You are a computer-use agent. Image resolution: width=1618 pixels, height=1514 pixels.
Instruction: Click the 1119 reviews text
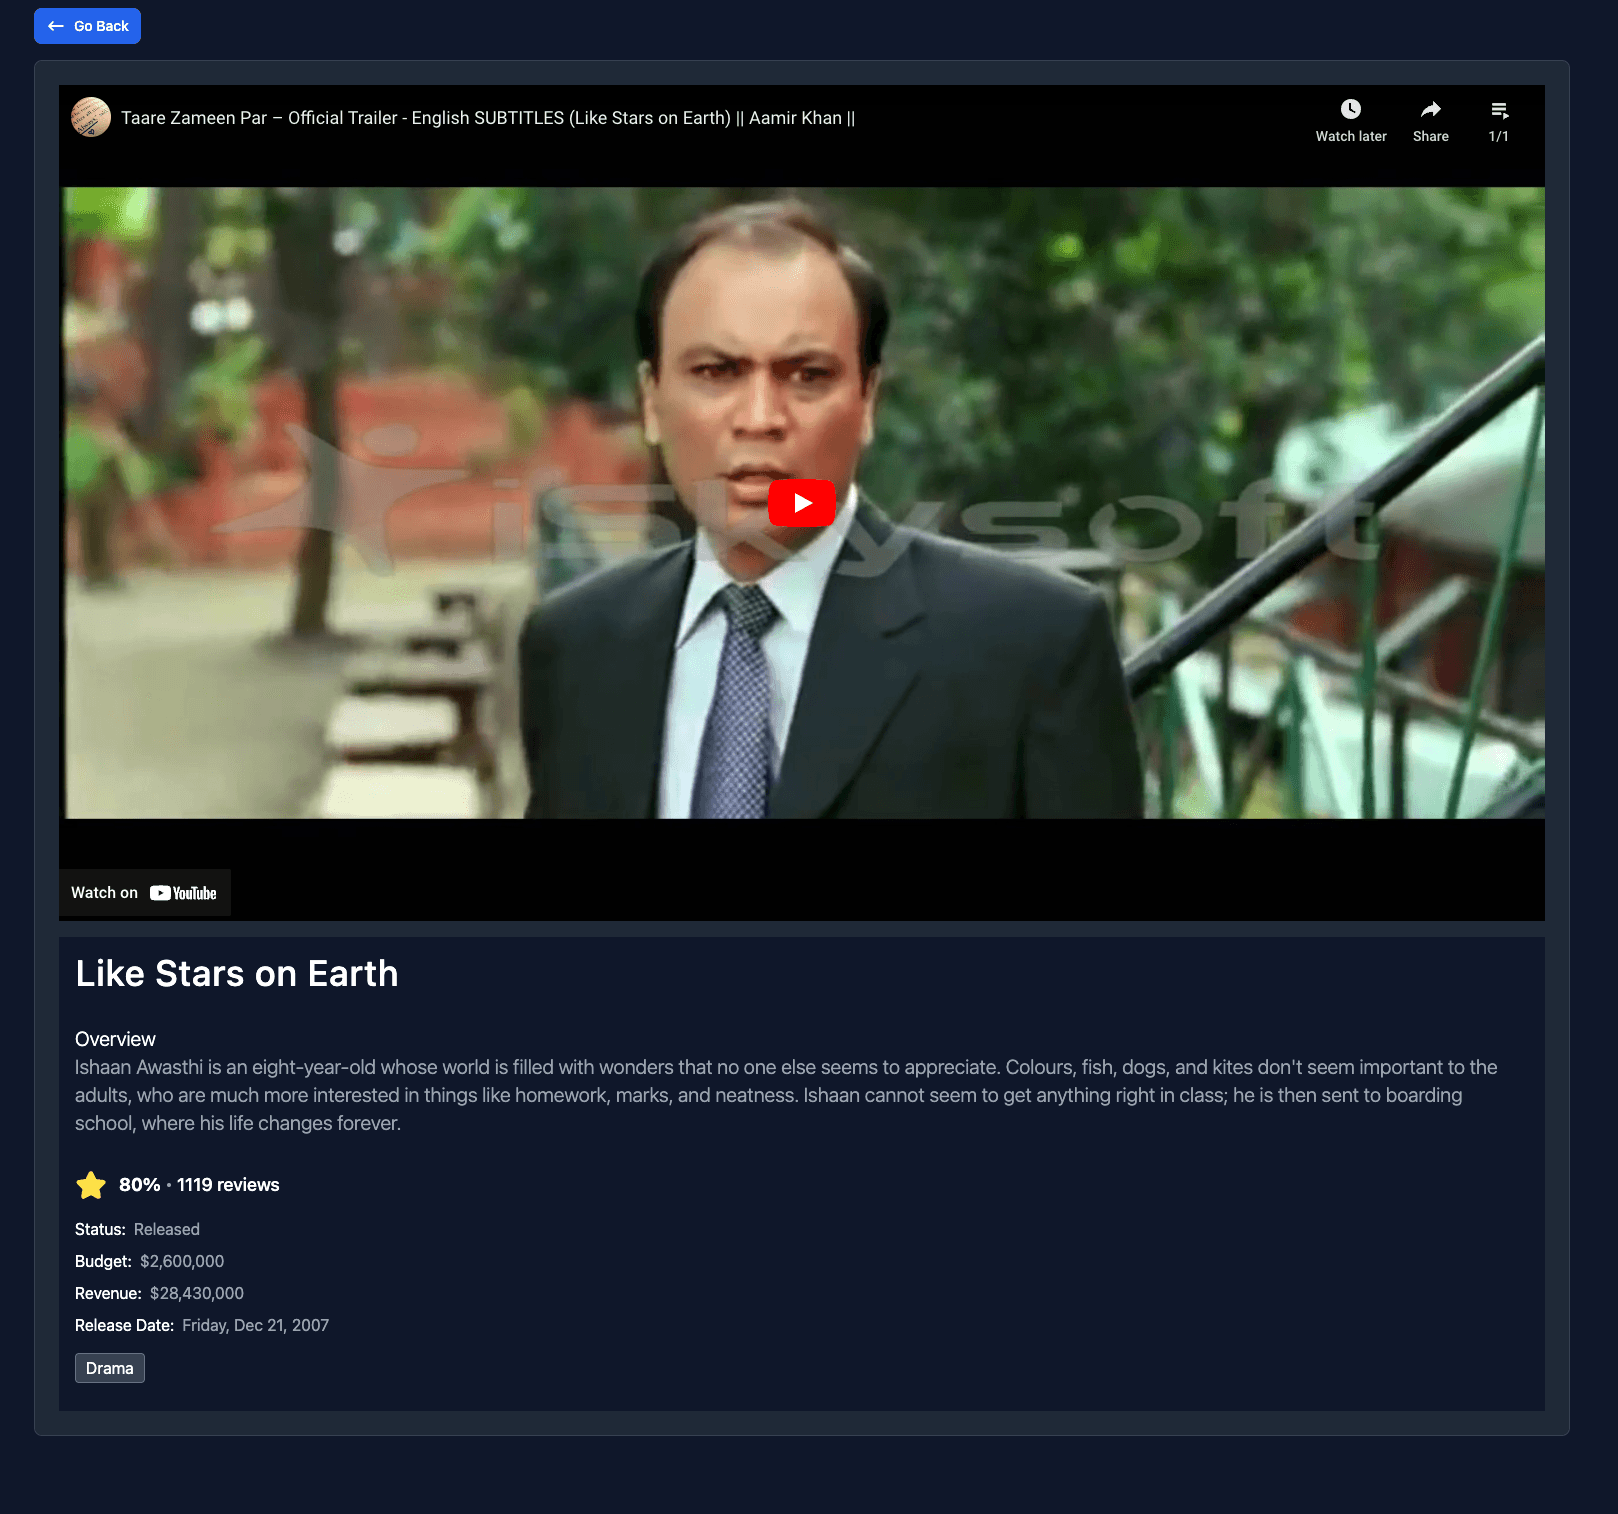228,1185
